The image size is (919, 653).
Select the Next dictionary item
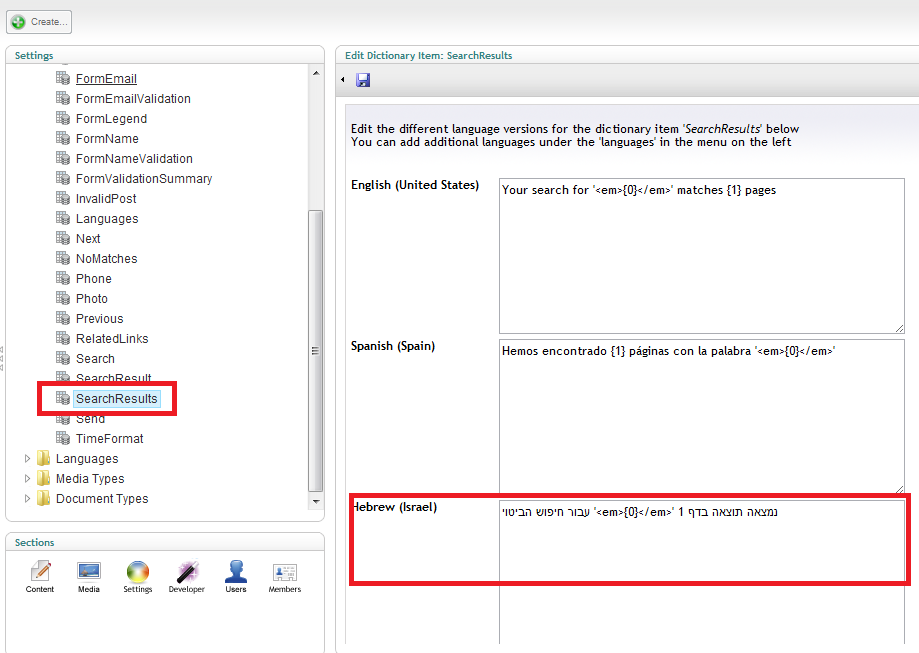[x=88, y=239]
